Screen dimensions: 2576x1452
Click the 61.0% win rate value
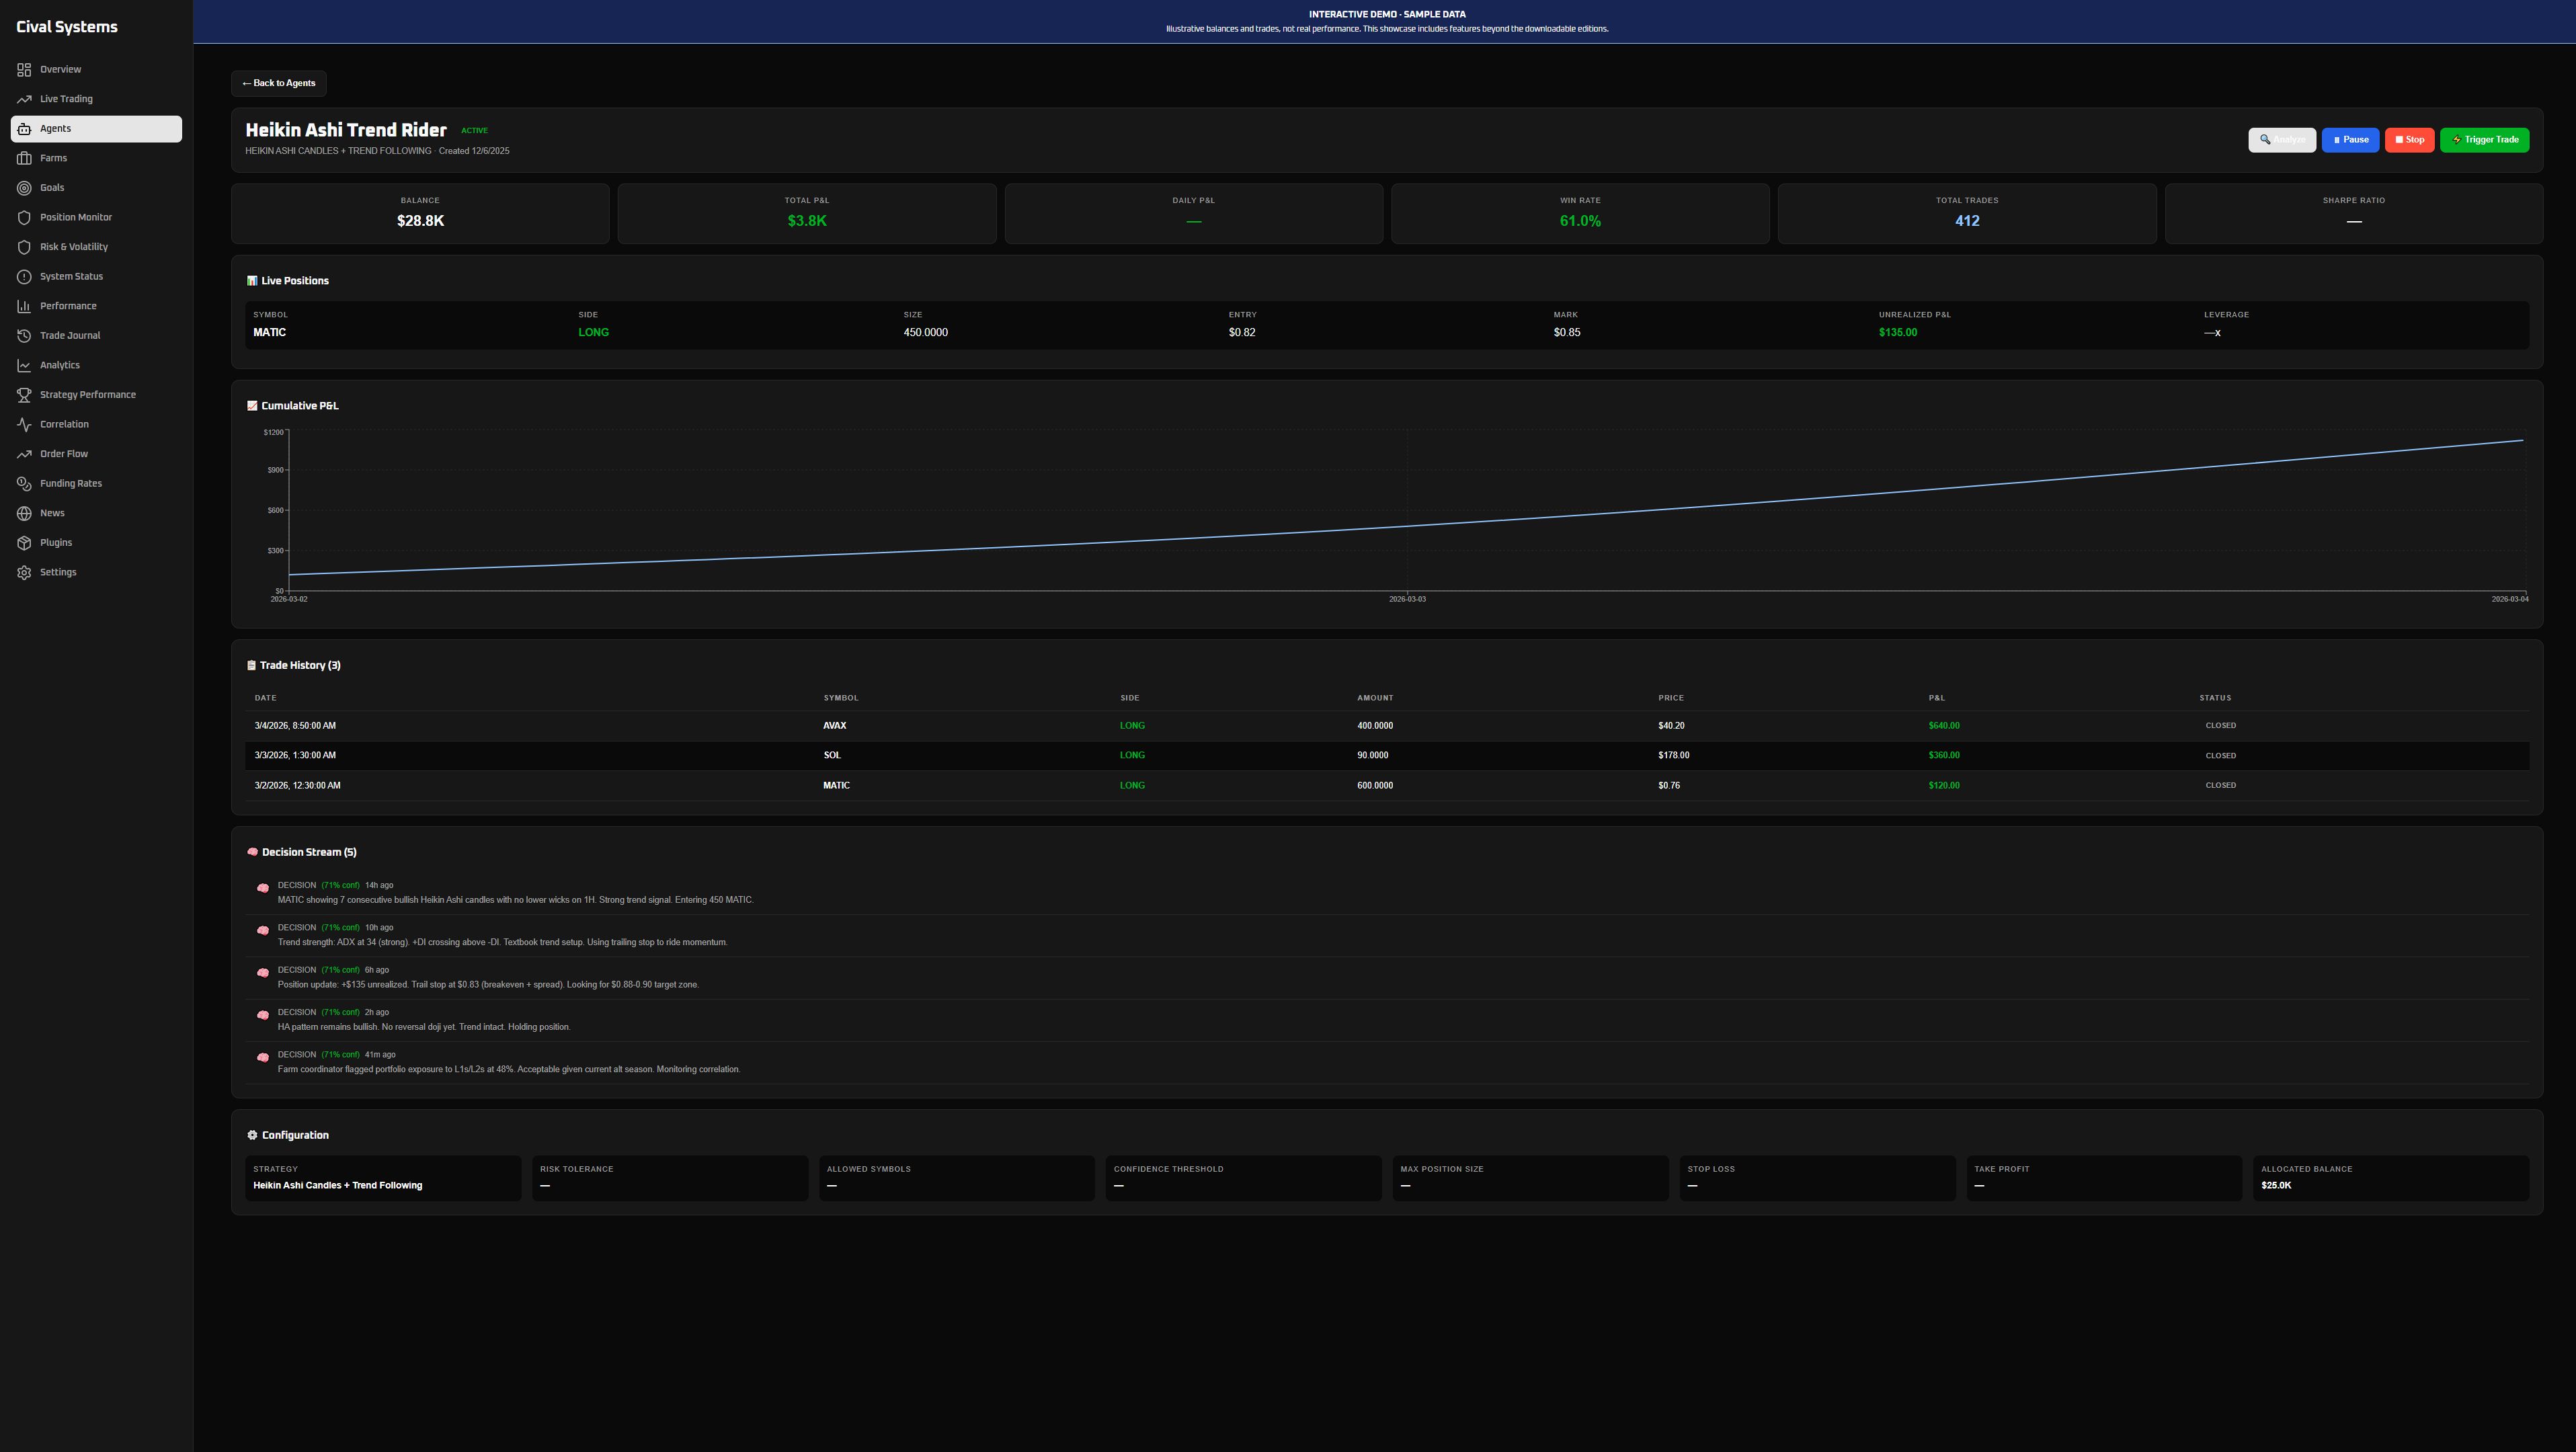click(1580, 221)
